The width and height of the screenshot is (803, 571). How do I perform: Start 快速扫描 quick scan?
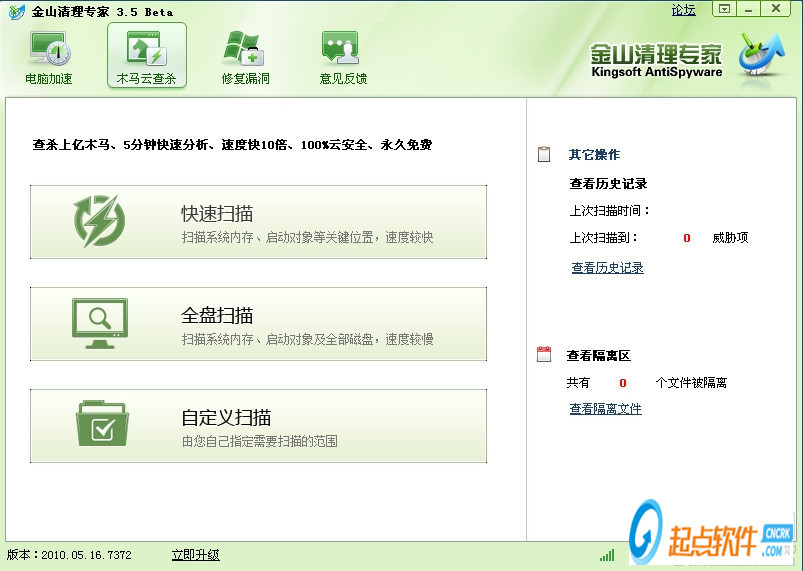(259, 222)
